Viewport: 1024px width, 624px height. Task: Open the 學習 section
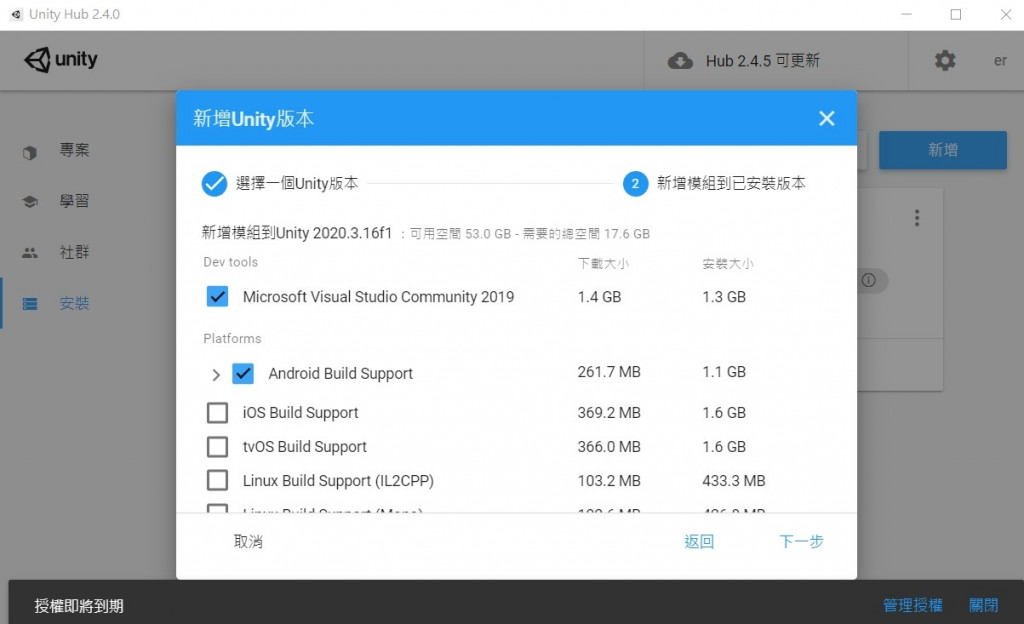click(x=74, y=201)
